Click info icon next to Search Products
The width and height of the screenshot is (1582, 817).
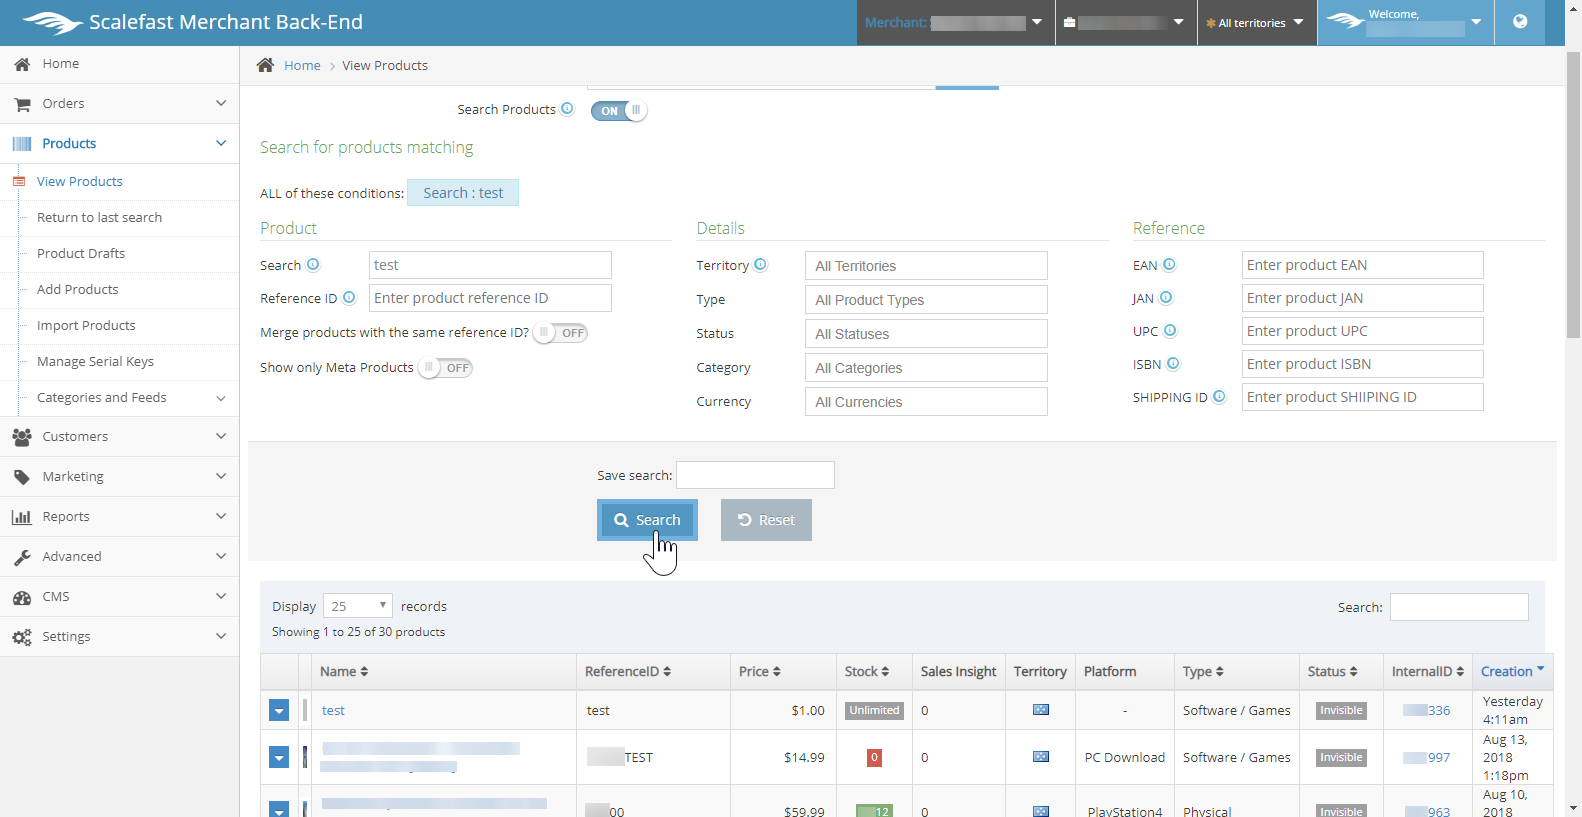(x=567, y=109)
